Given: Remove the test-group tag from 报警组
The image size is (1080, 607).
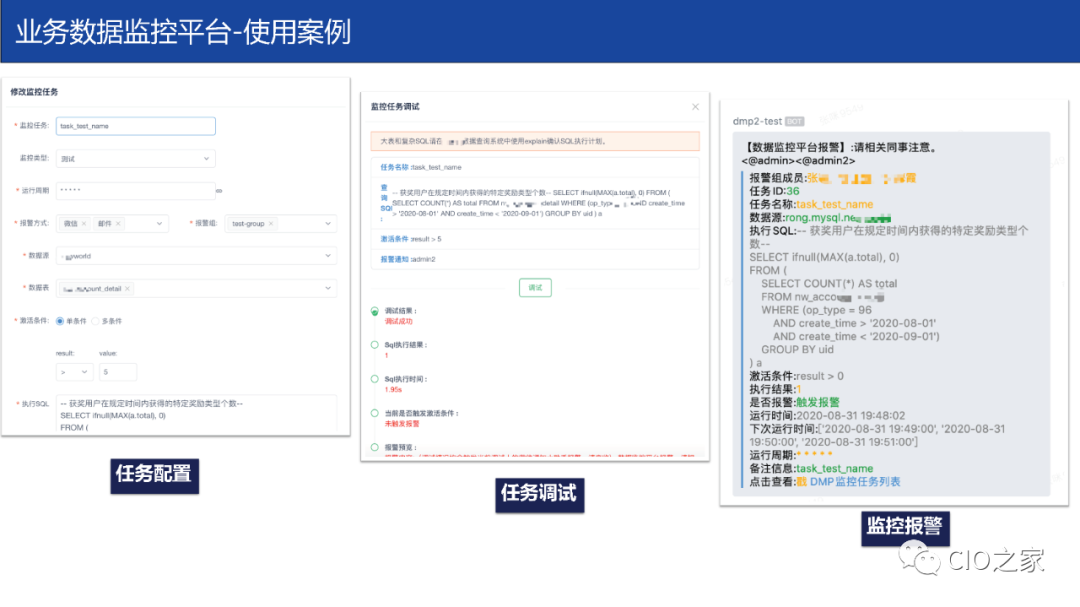Looking at the screenshot, I should (x=271, y=224).
